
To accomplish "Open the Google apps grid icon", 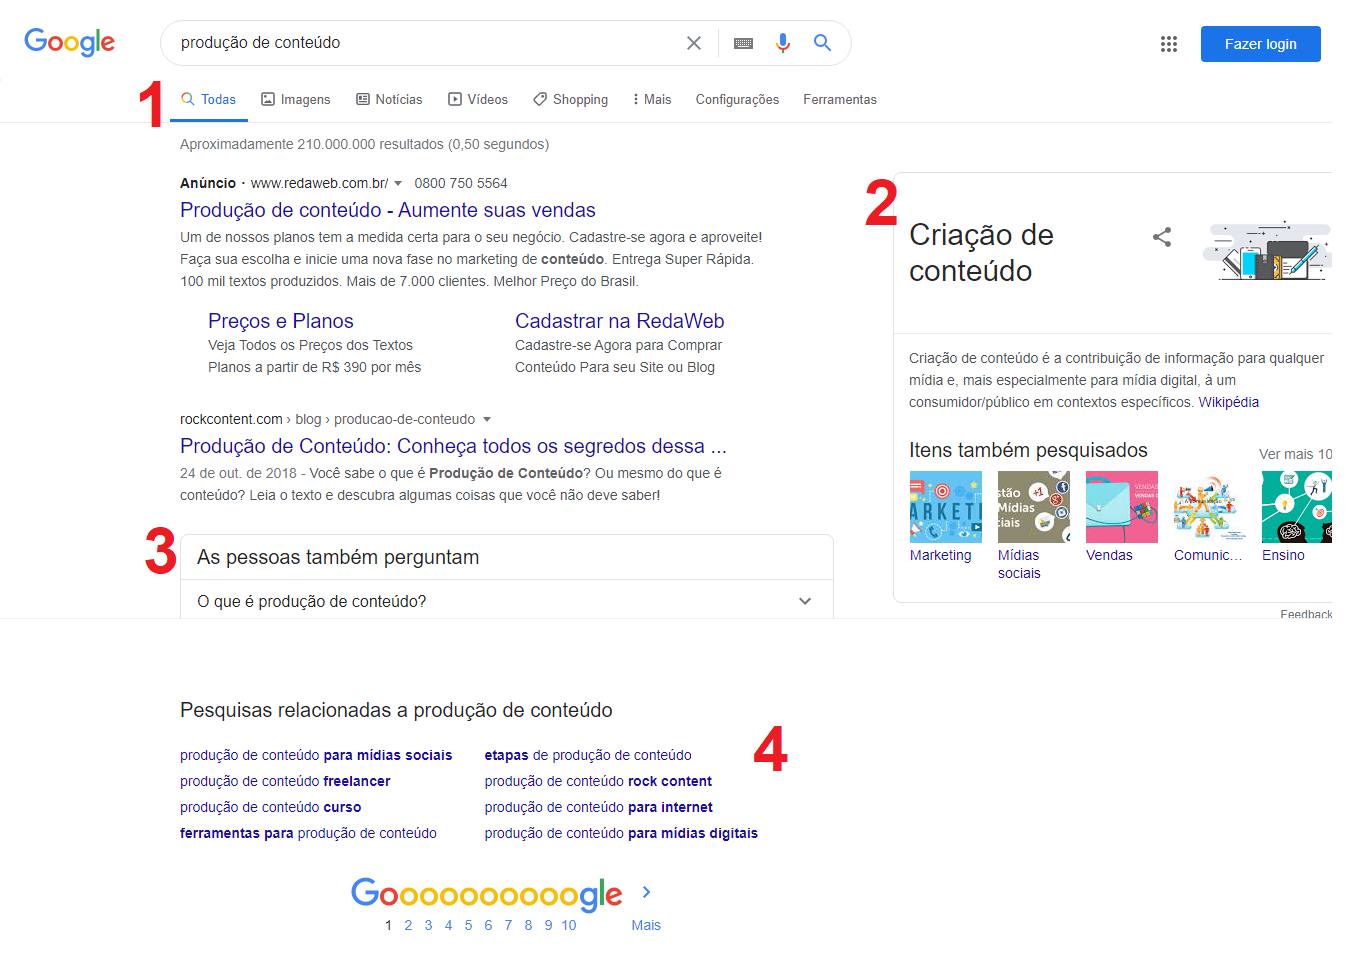I will (1169, 44).
